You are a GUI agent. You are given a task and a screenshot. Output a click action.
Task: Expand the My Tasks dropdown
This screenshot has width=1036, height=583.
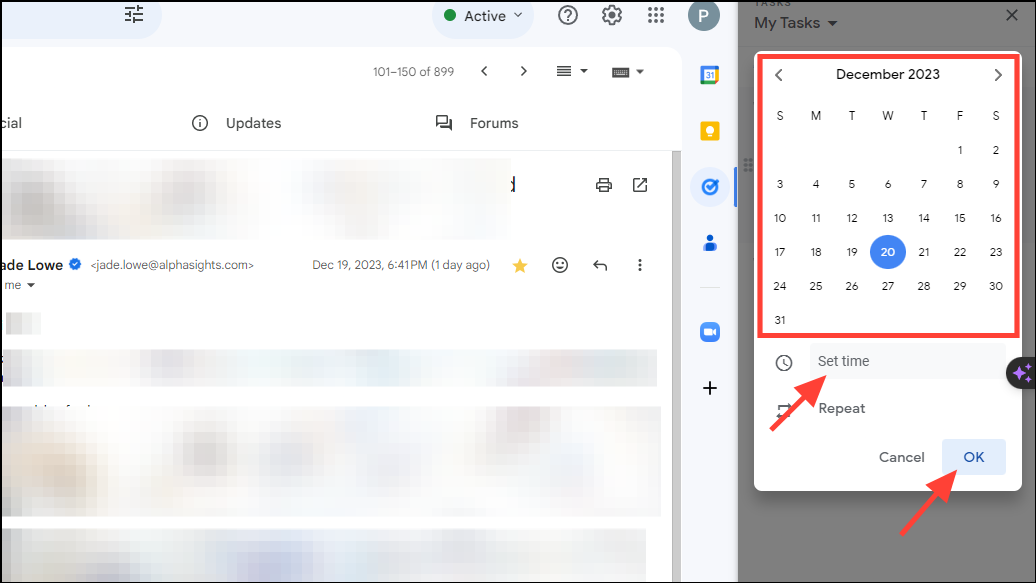(x=796, y=22)
